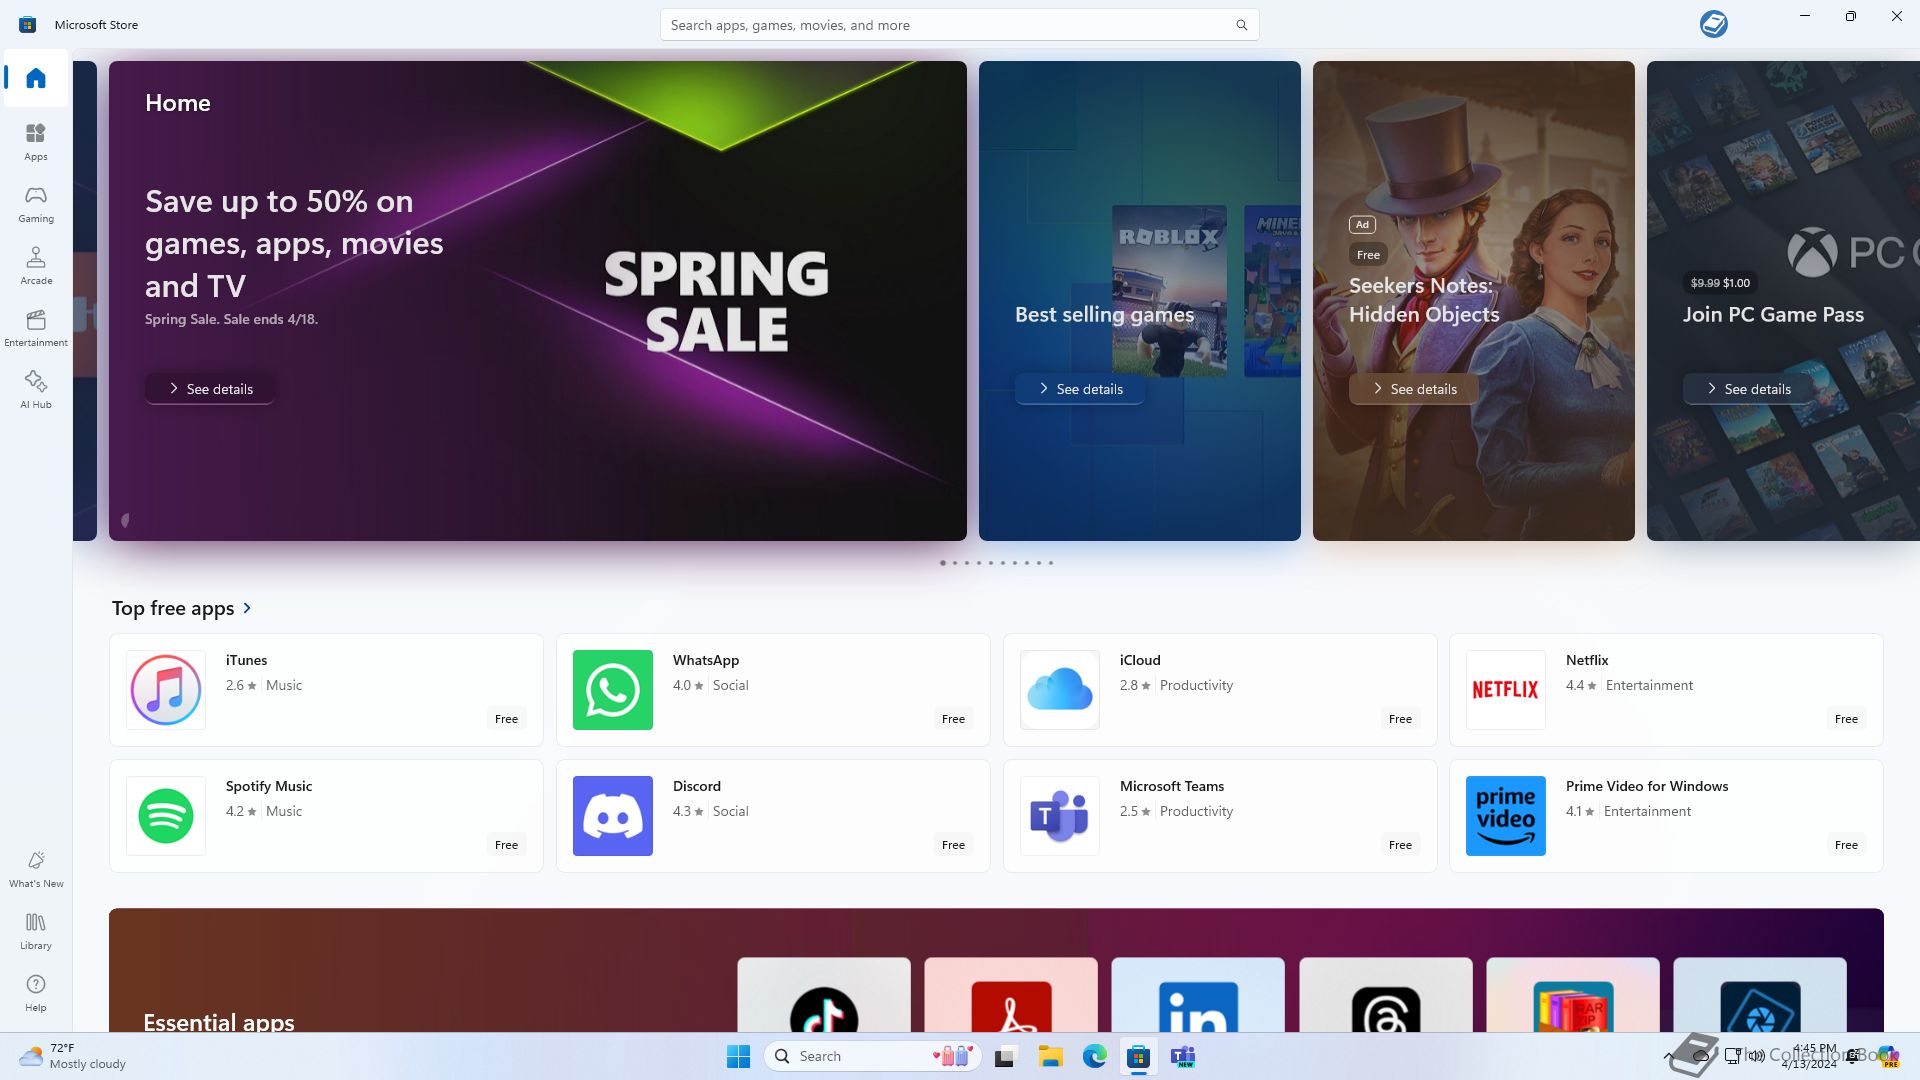See details for Seekers Notes
Viewport: 1920px width, 1080px height.
pos(1414,389)
